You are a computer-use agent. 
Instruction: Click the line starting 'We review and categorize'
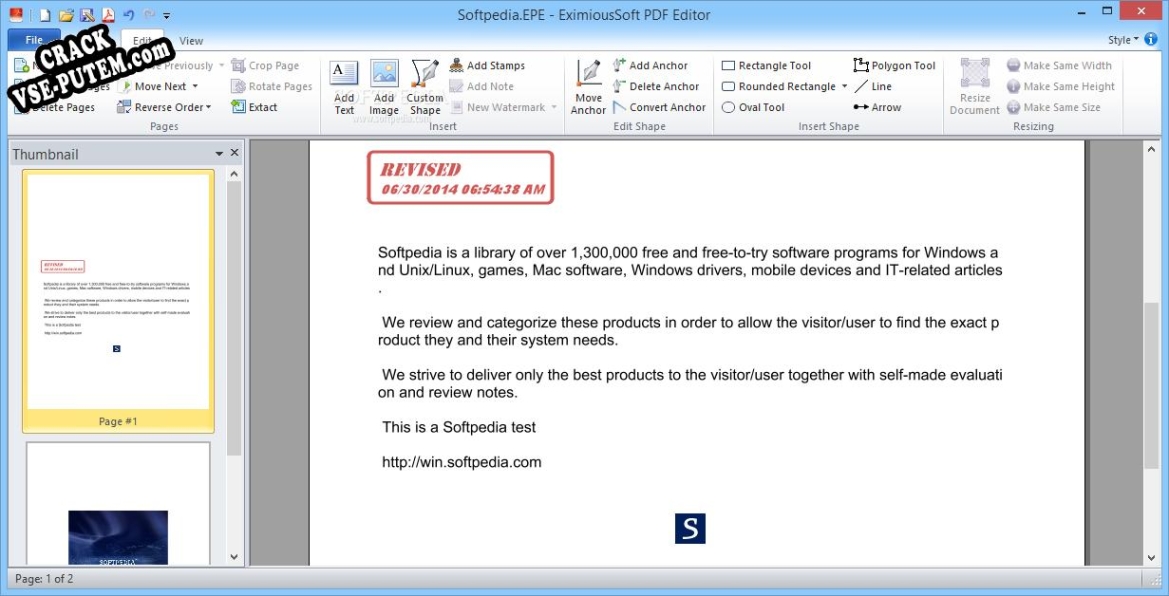tap(690, 323)
